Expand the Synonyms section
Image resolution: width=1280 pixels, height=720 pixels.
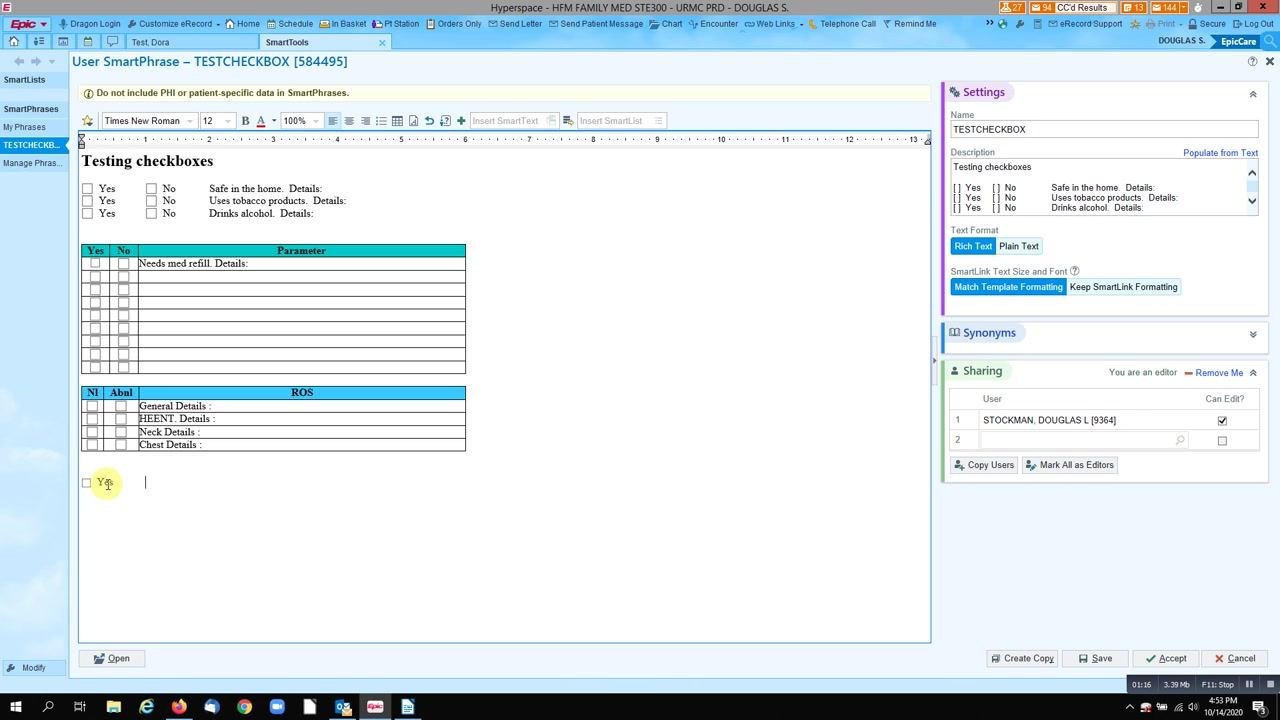[1253, 334]
